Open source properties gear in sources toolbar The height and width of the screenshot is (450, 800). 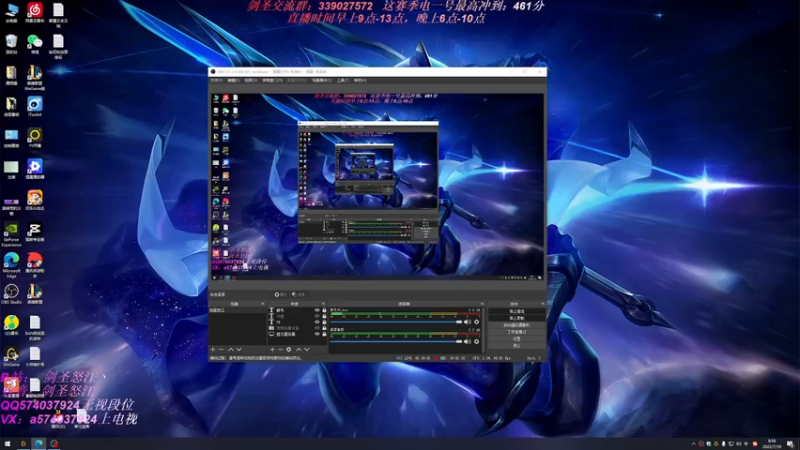(289, 349)
